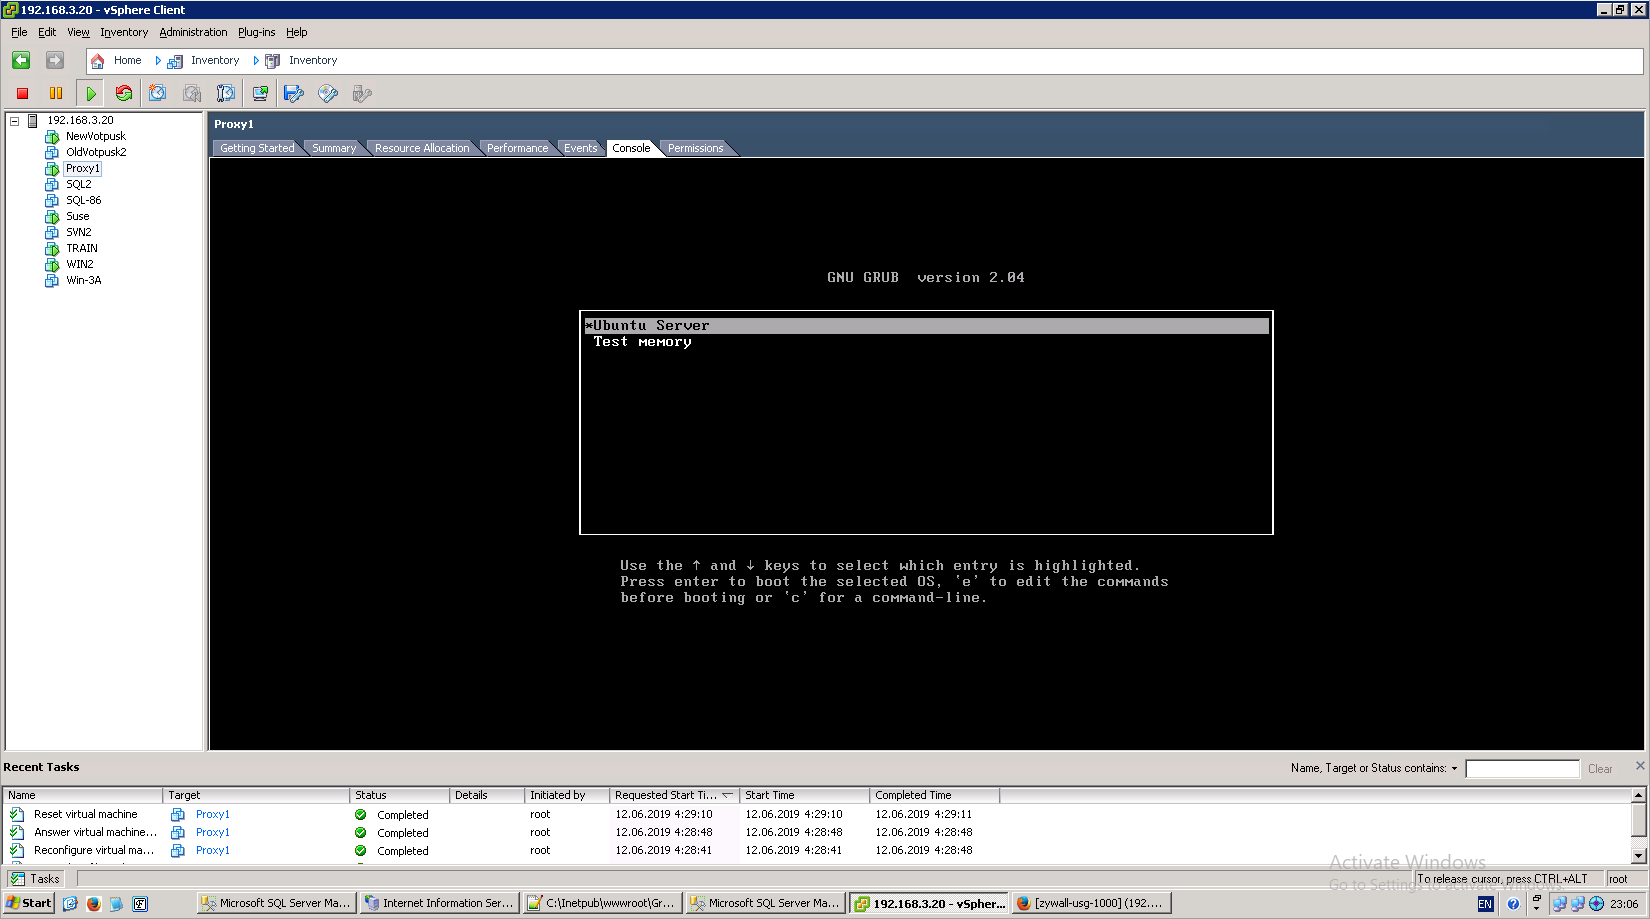The width and height of the screenshot is (1650, 919).
Task: Power off VM with red stop icon
Action: [22, 93]
